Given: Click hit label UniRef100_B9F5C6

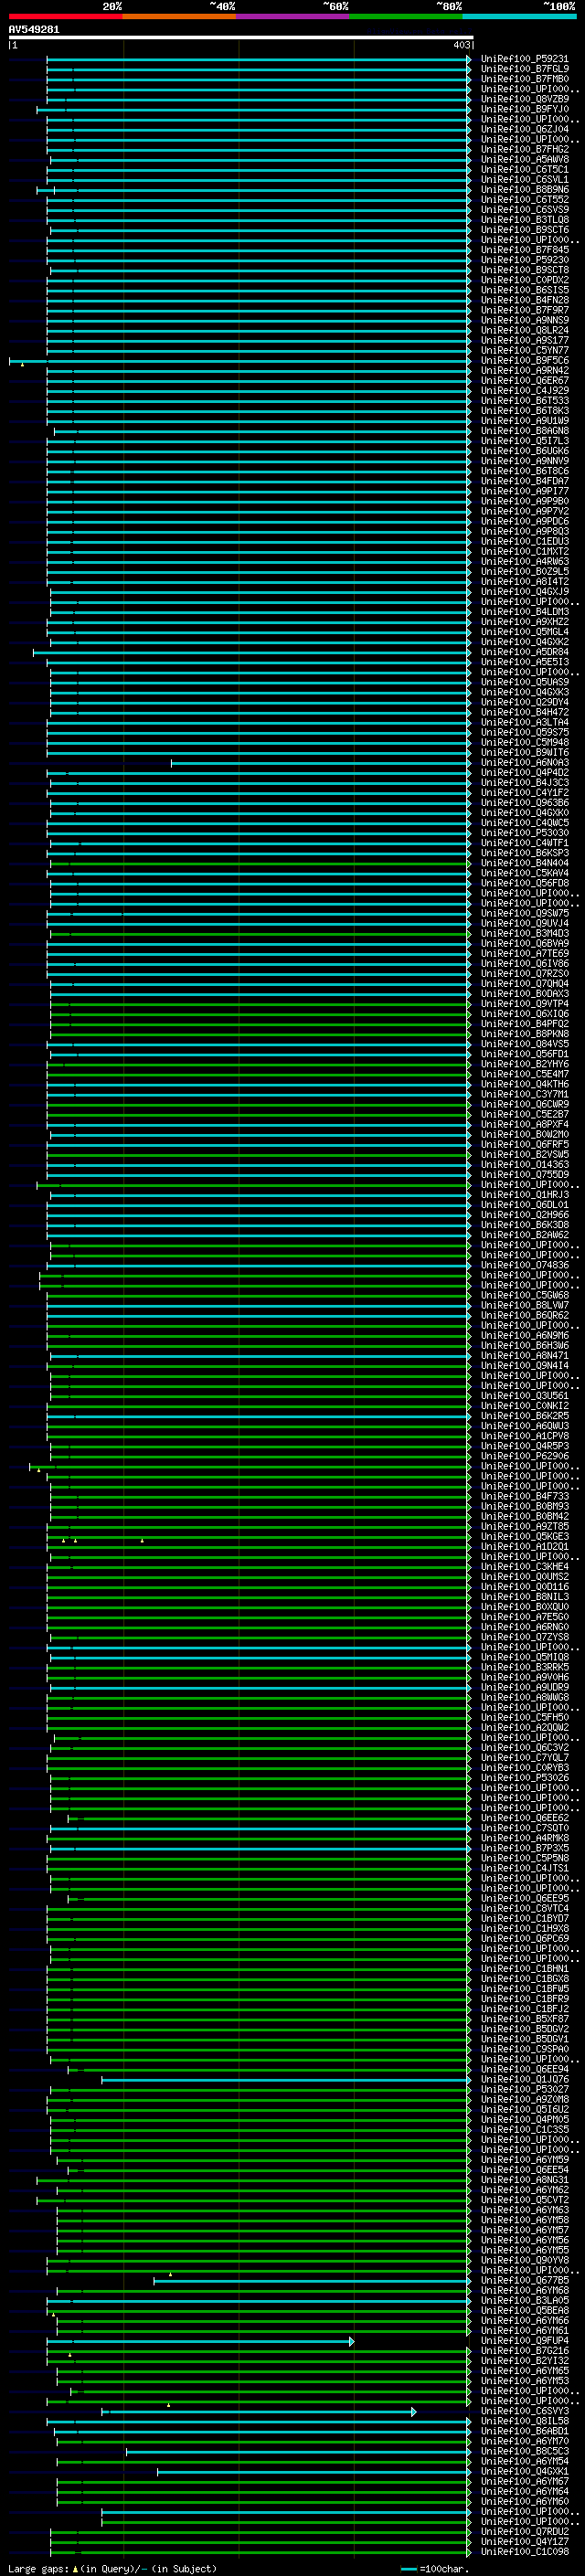Looking at the screenshot, I should 524,361.
